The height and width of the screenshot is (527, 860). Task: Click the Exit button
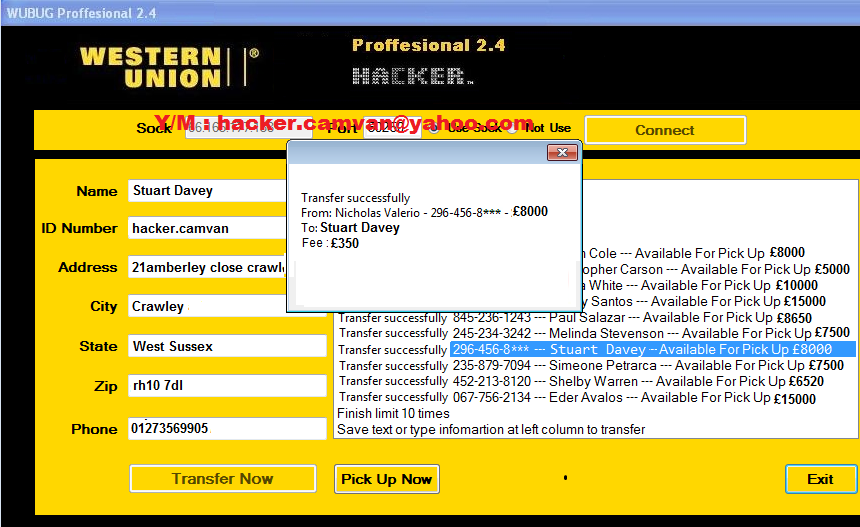821,479
